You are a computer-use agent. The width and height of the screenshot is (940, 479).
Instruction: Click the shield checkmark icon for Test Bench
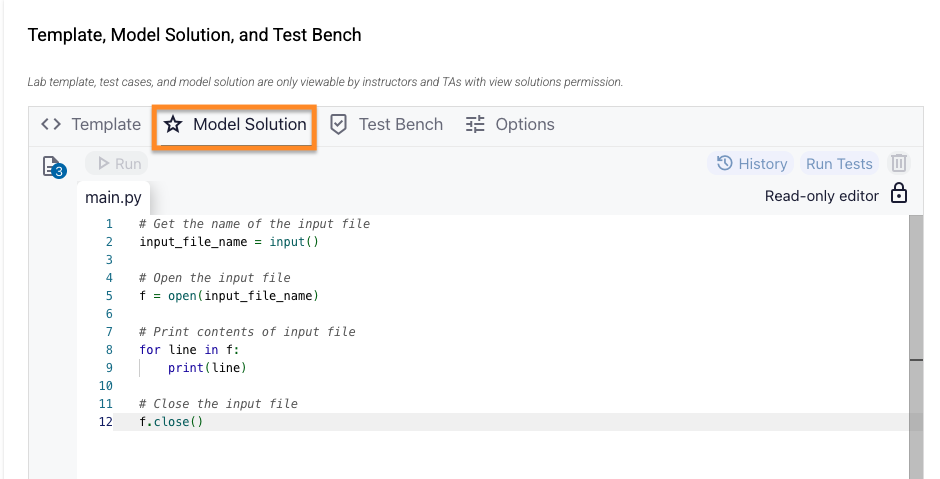(339, 125)
